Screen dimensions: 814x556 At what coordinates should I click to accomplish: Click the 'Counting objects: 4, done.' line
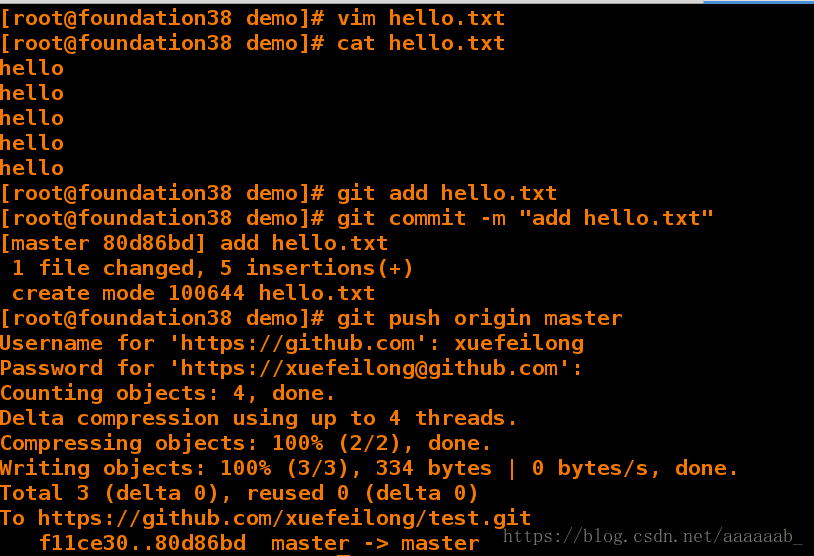(x=167, y=394)
